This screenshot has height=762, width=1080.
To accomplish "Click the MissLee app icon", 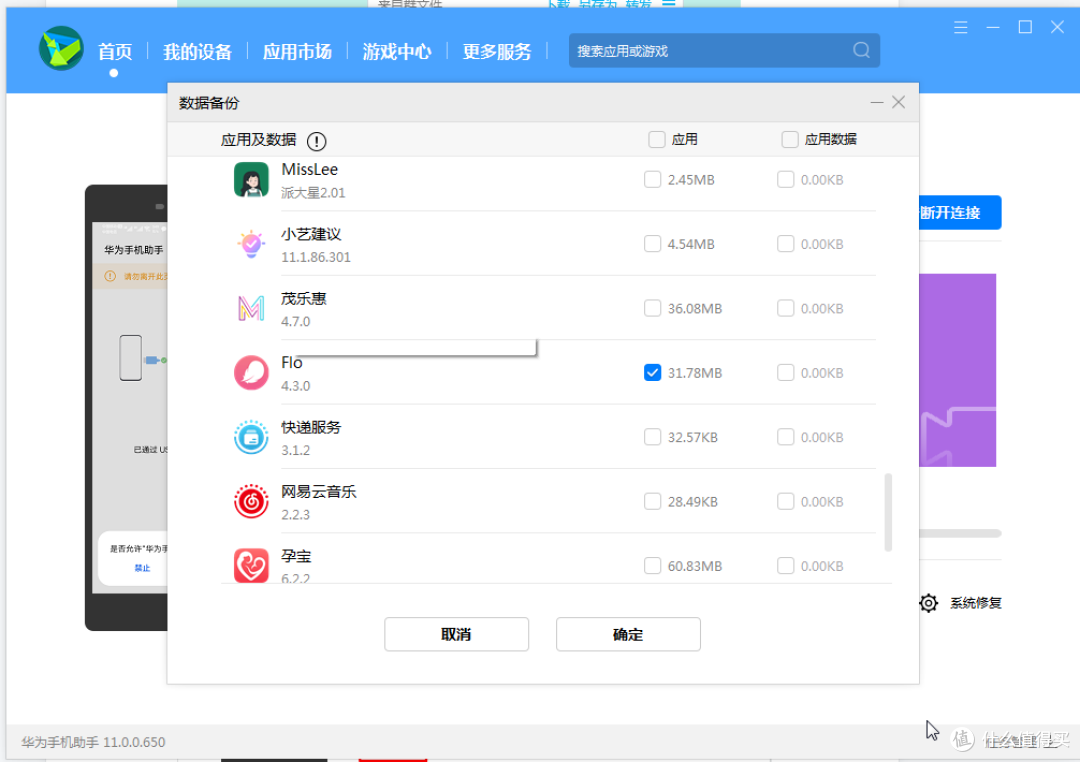I will tap(251, 180).
